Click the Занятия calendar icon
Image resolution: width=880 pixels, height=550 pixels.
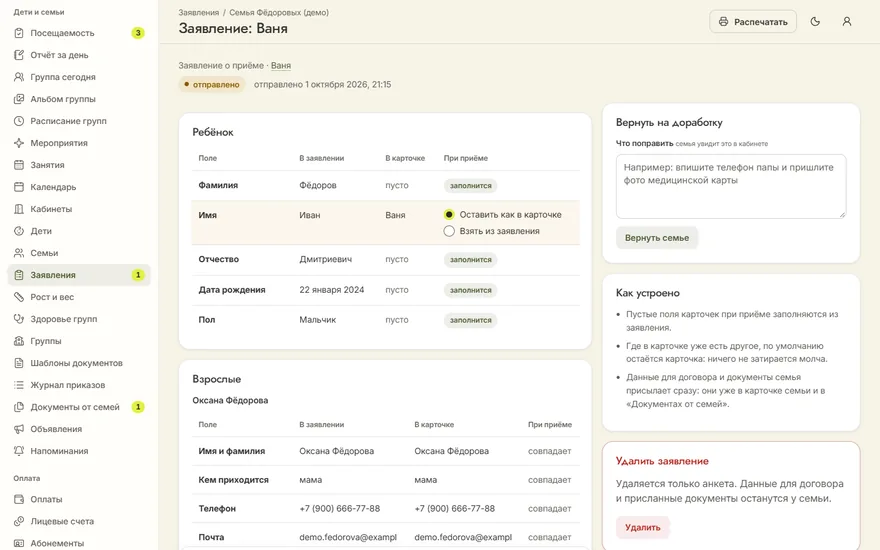19,165
